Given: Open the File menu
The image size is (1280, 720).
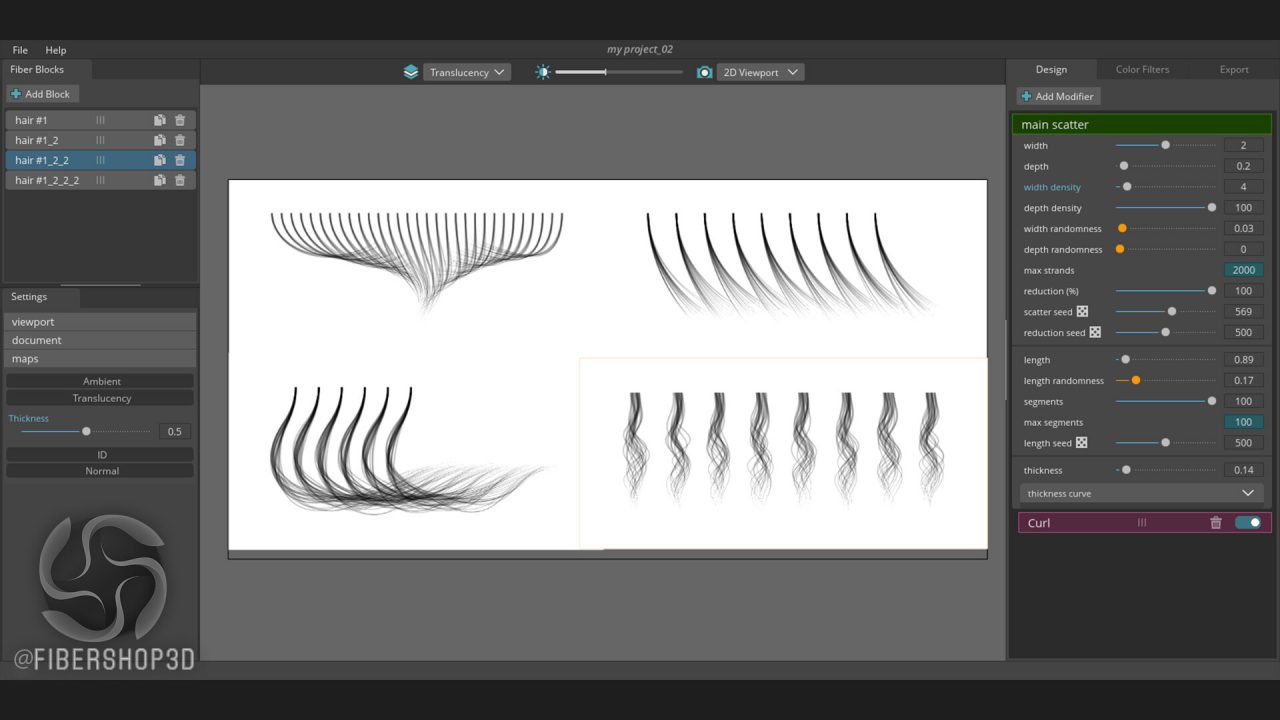Looking at the screenshot, I should pyautogui.click(x=20, y=50).
